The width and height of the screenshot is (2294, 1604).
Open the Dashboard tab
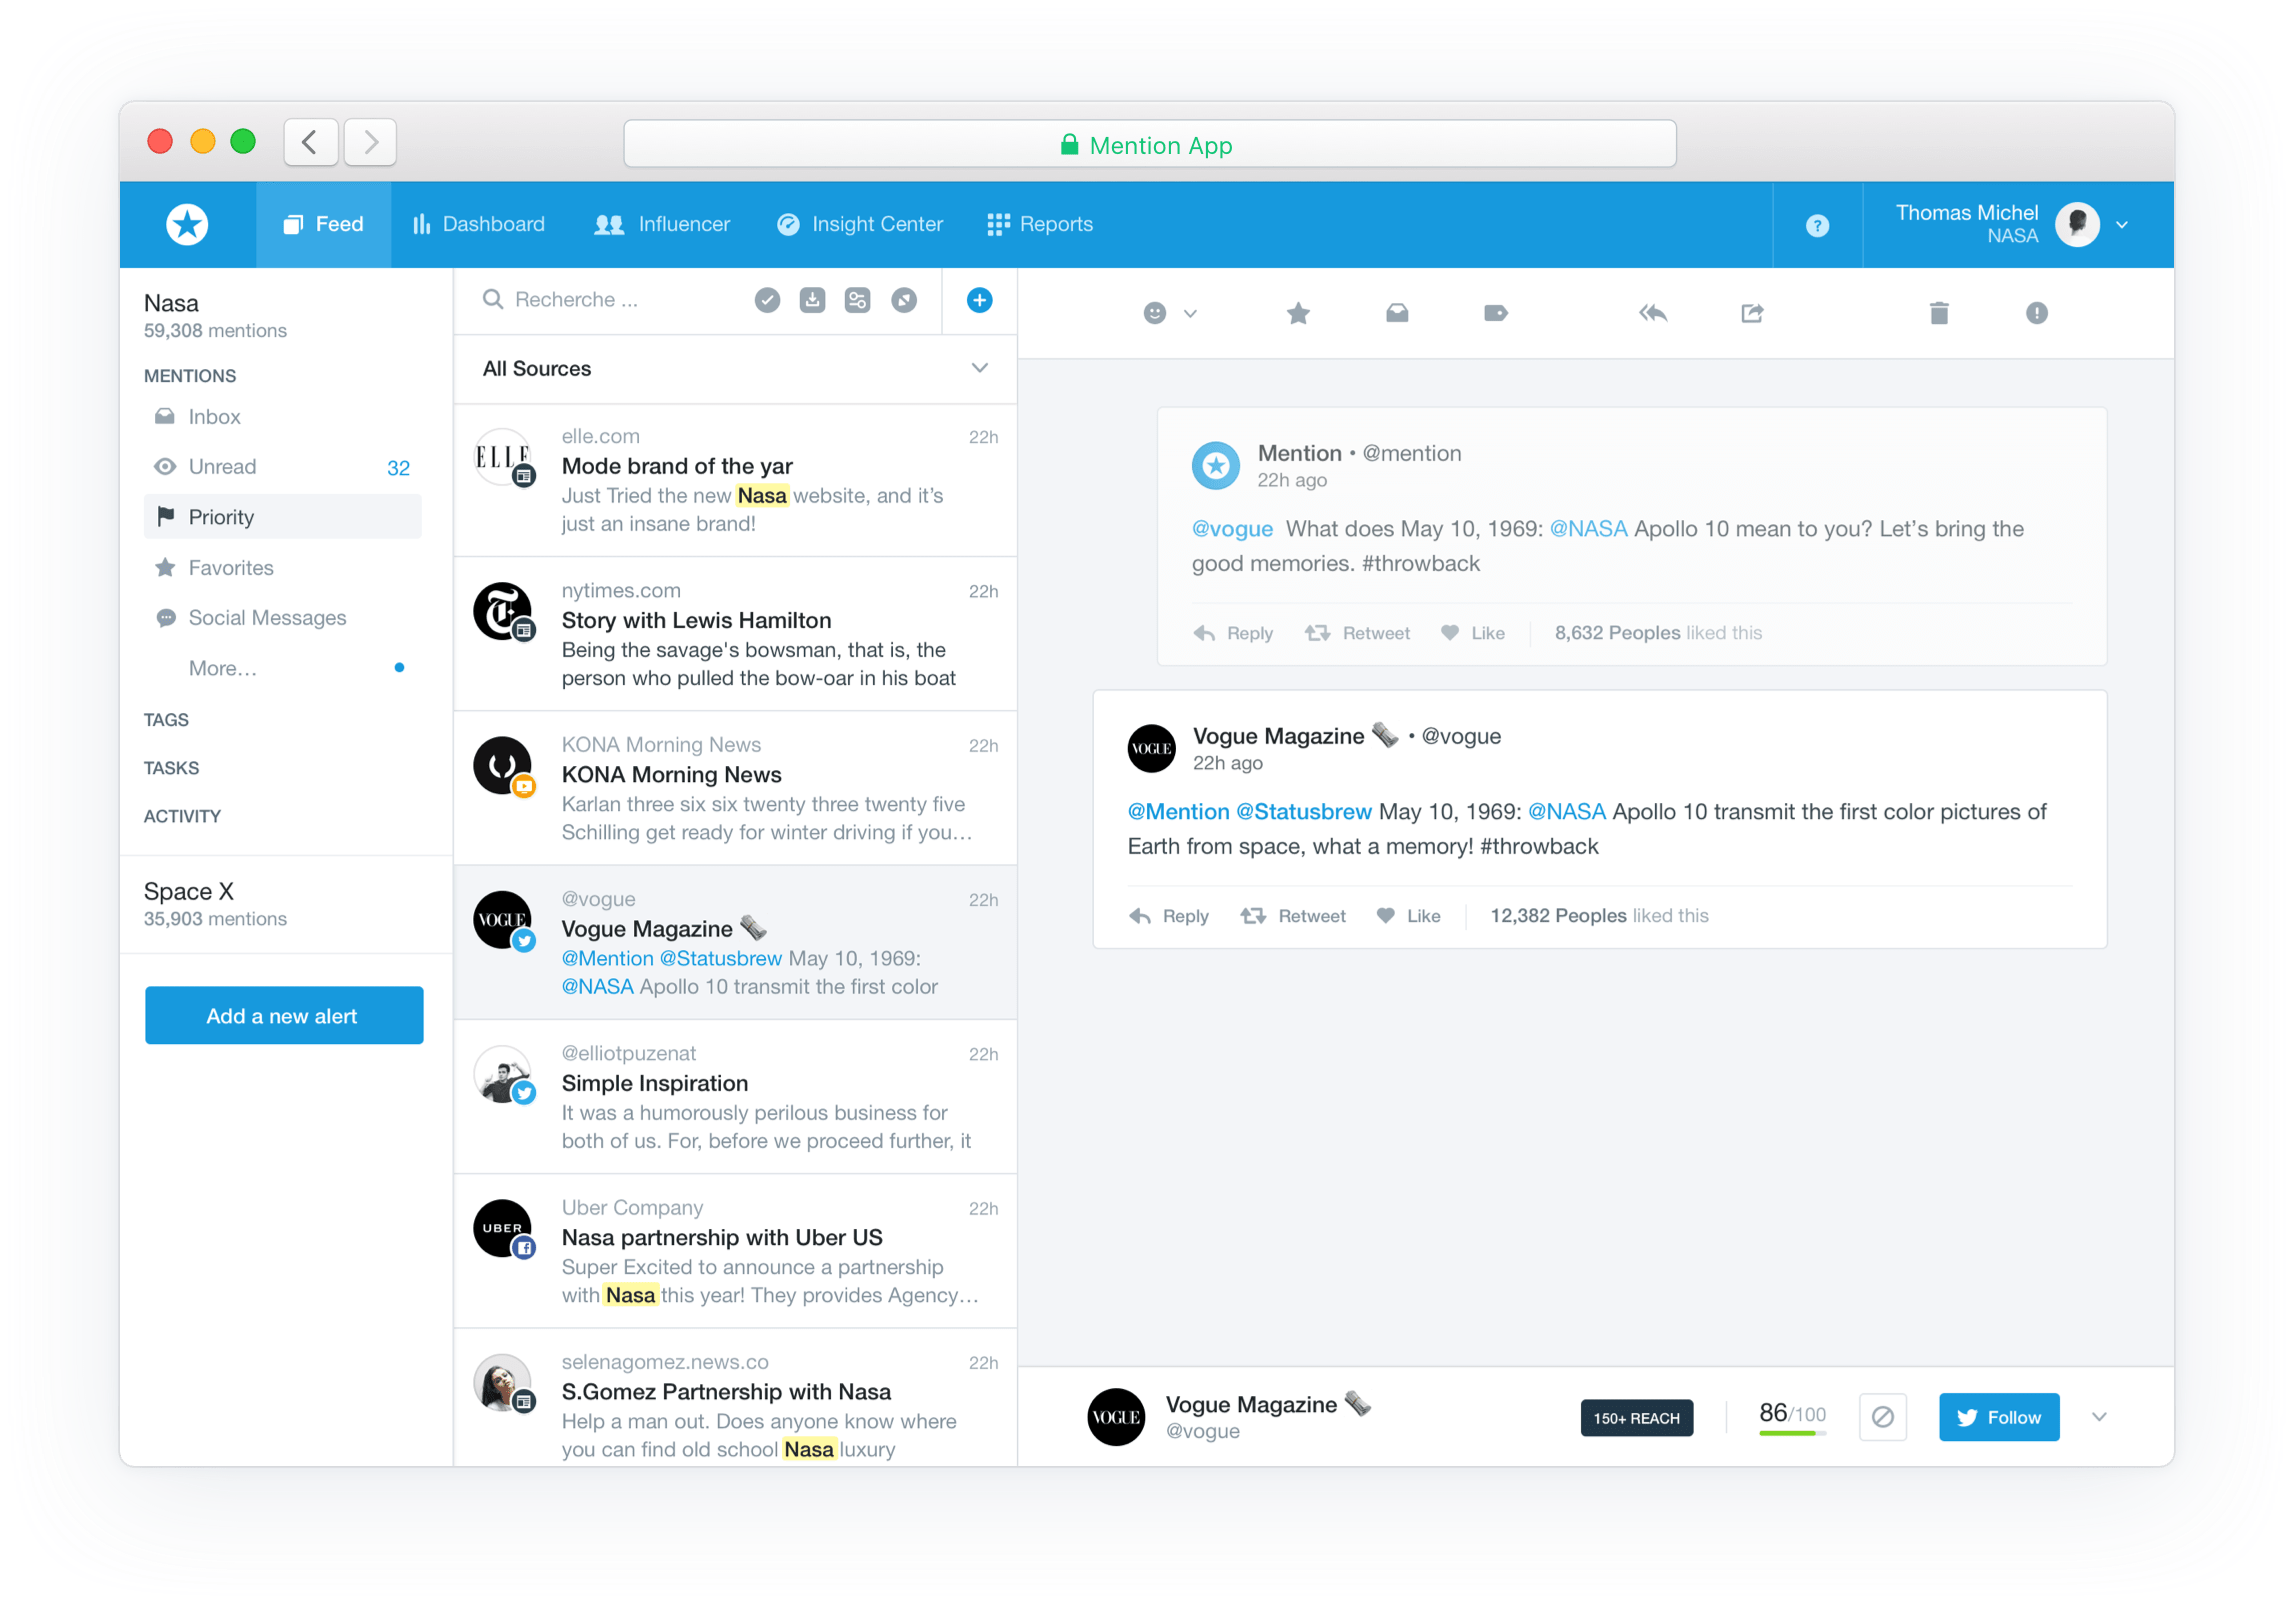(x=479, y=224)
